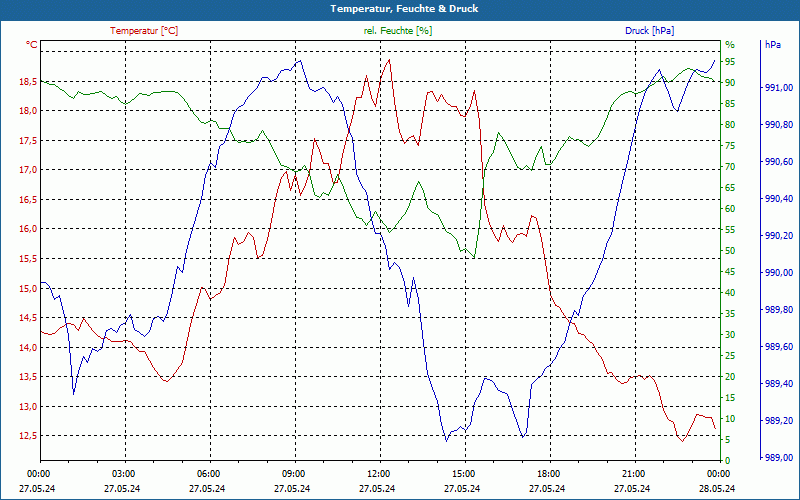Click the '°C' unit label on temperature axis
The width and height of the screenshot is (800, 500).
pyautogui.click(x=32, y=45)
